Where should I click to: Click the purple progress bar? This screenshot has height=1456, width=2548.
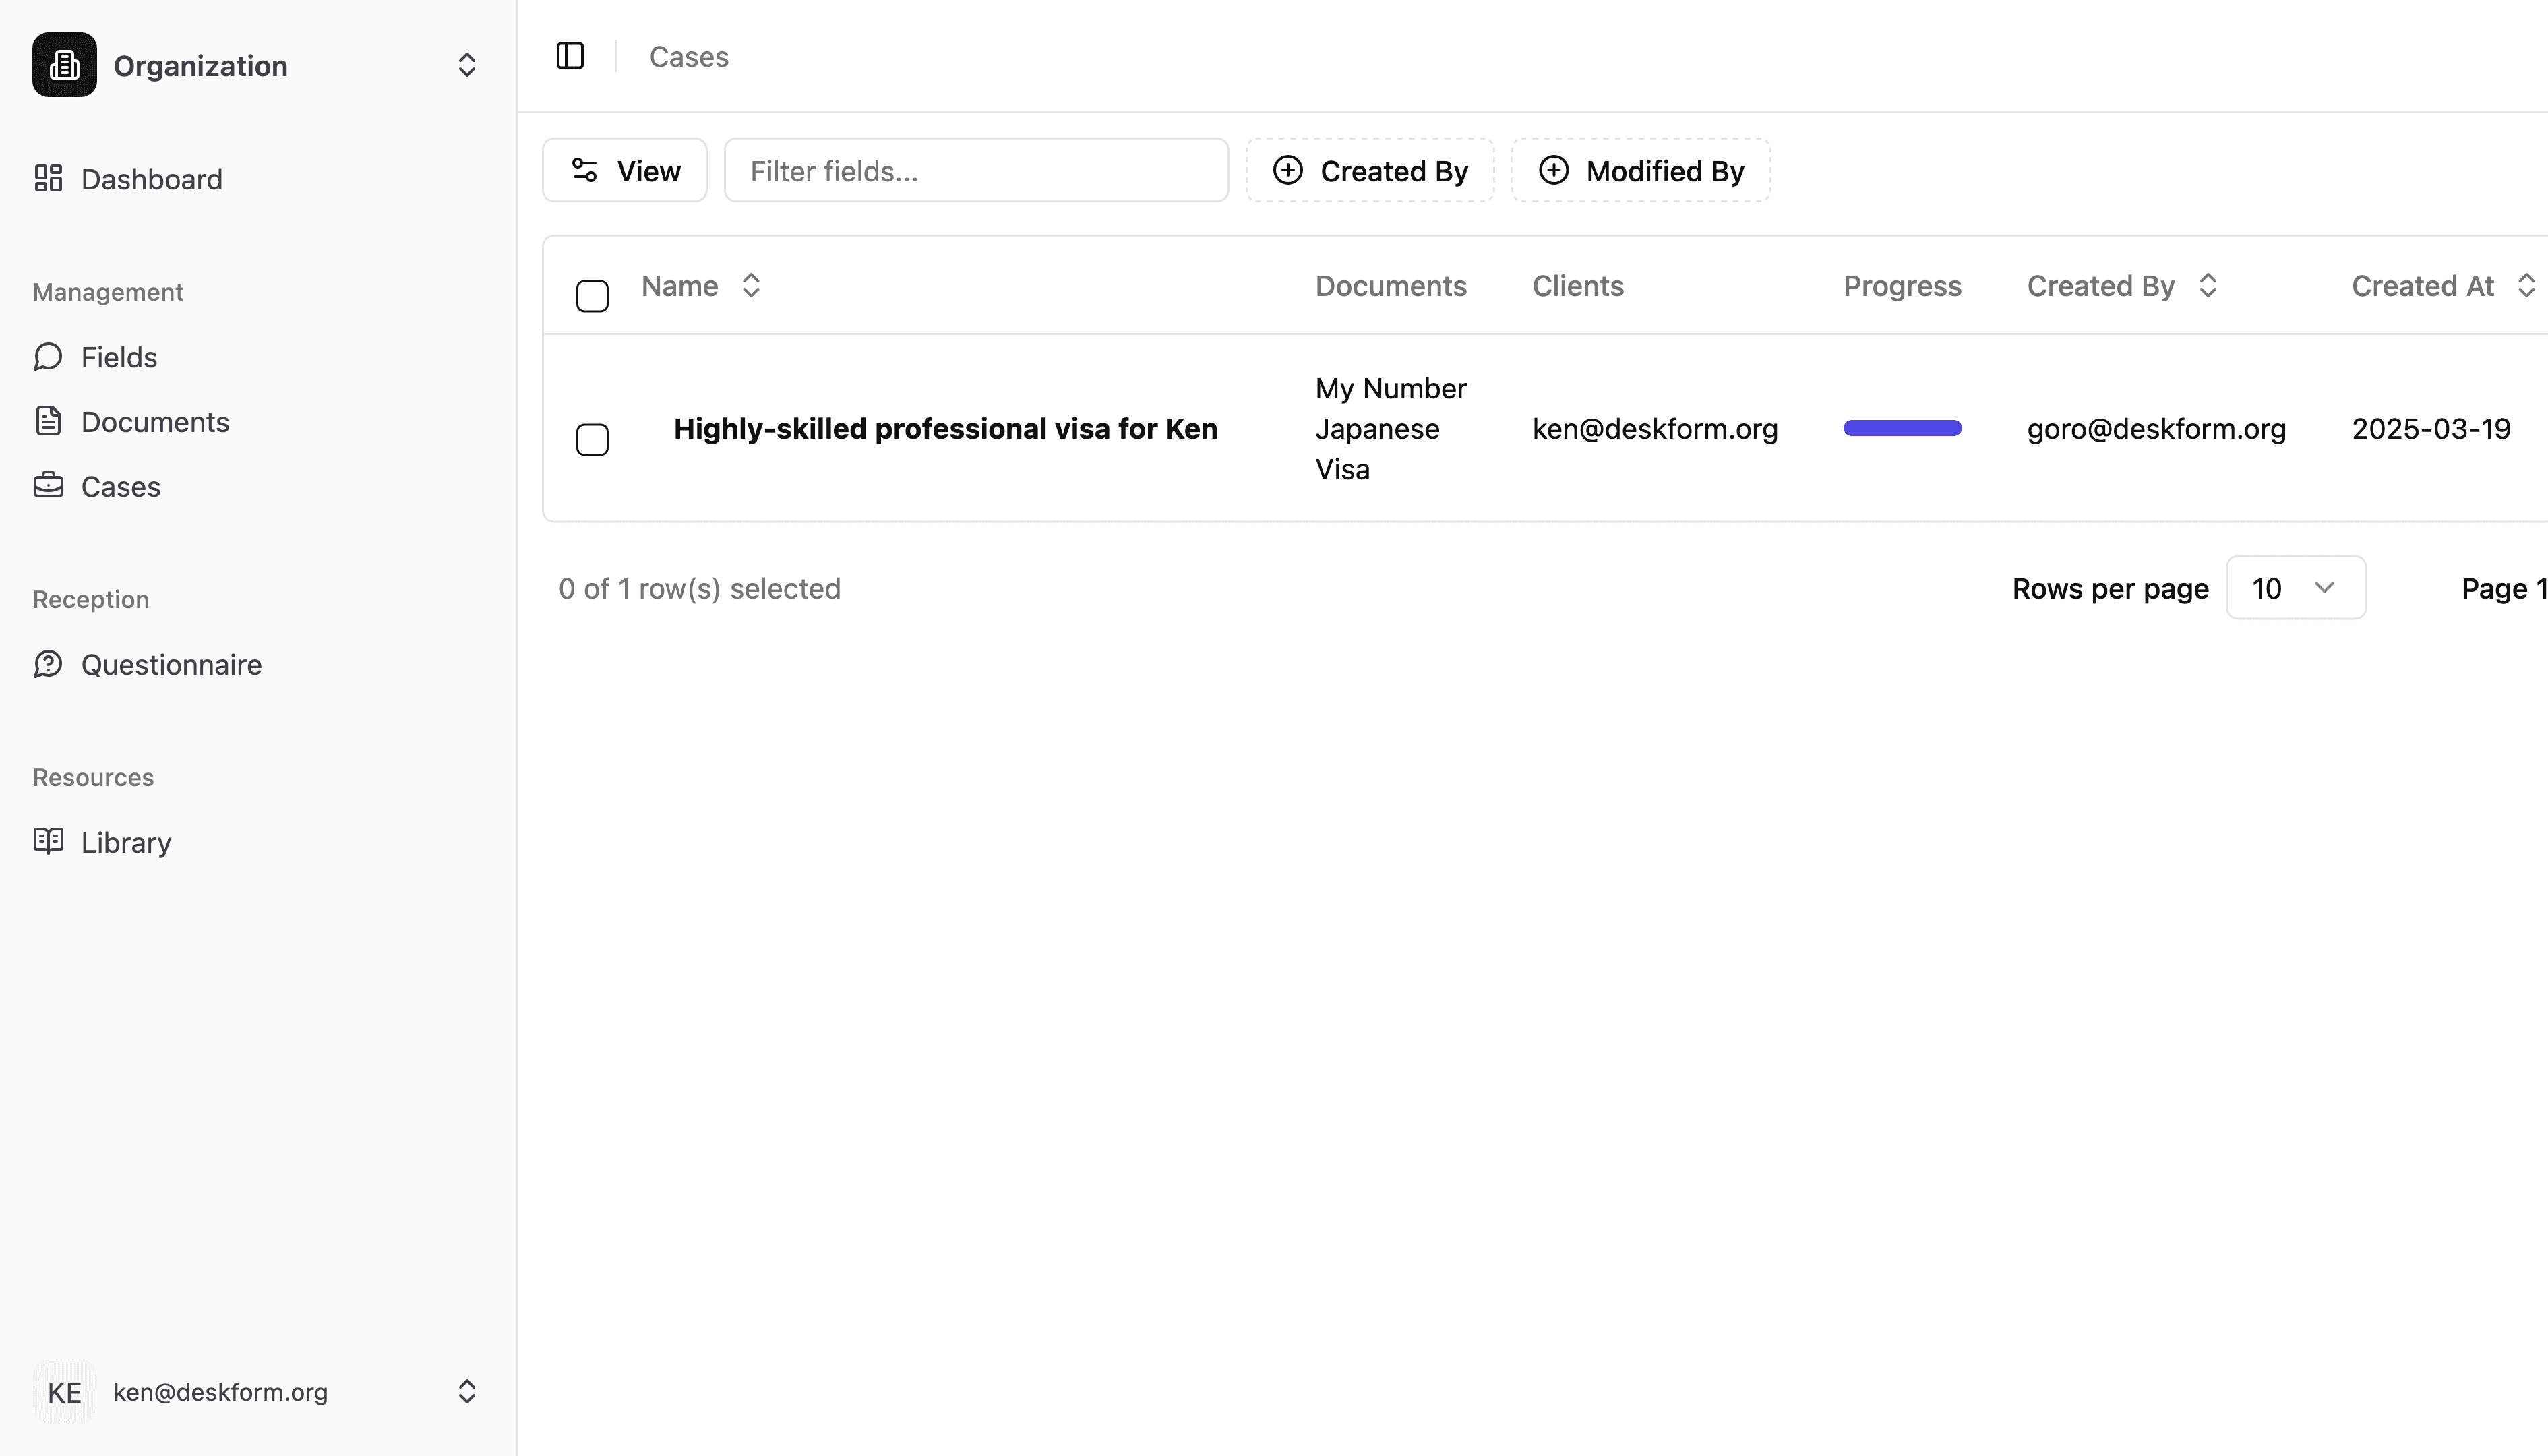click(x=1902, y=429)
